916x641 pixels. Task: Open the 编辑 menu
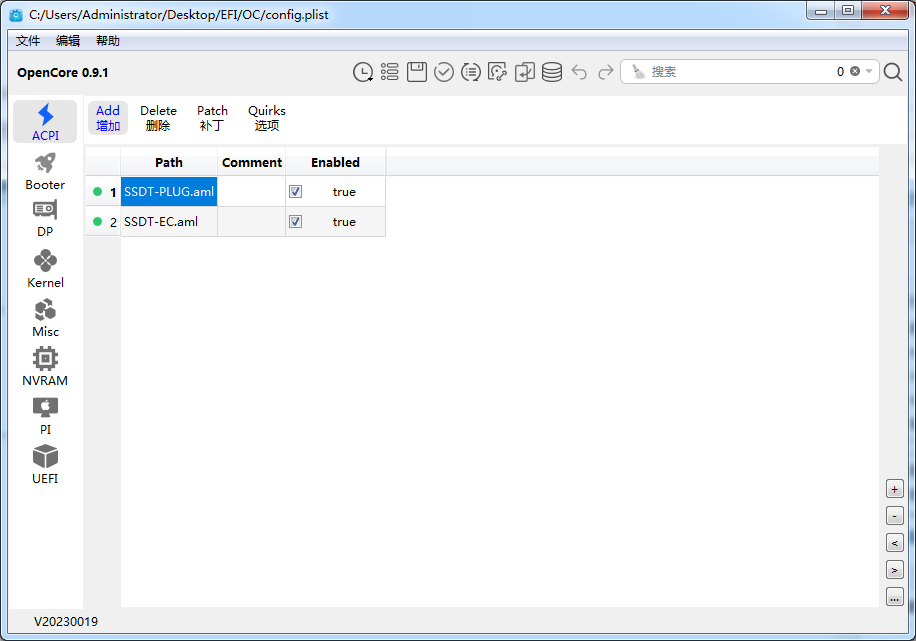click(68, 41)
